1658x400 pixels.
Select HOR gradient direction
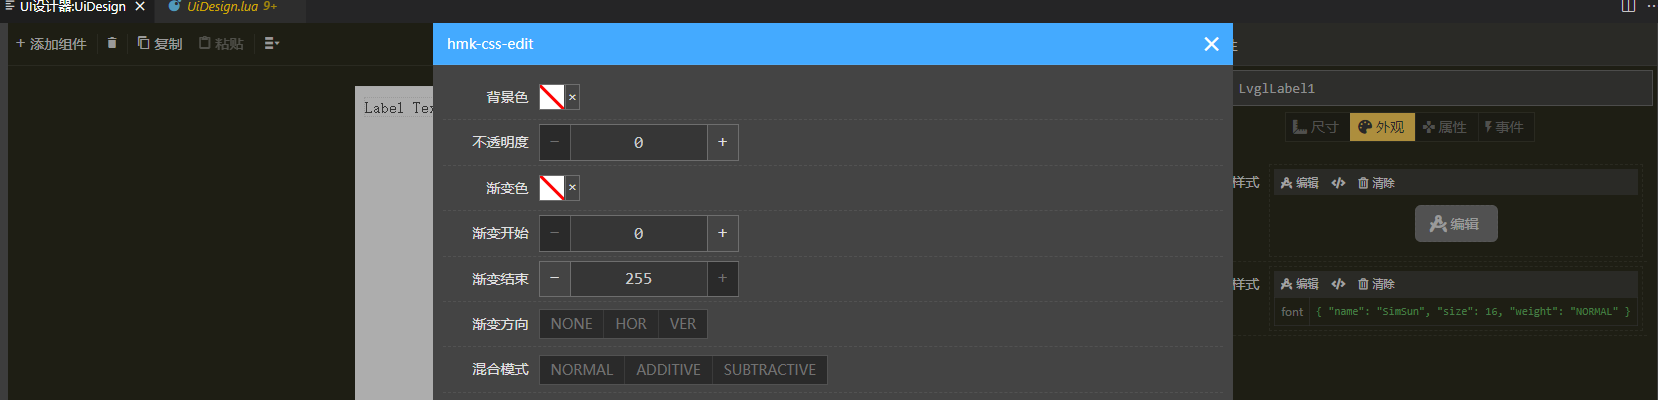pos(630,324)
